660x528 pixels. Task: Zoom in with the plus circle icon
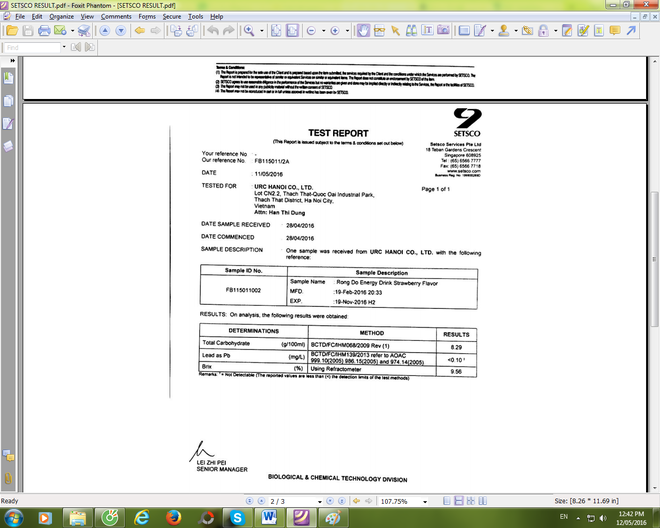pos(335,31)
